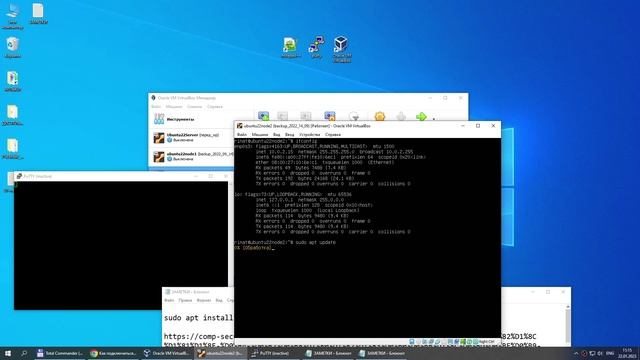
Task: Open Ввод menu in the ubuntu22node2 VM window
Action: [289, 134]
